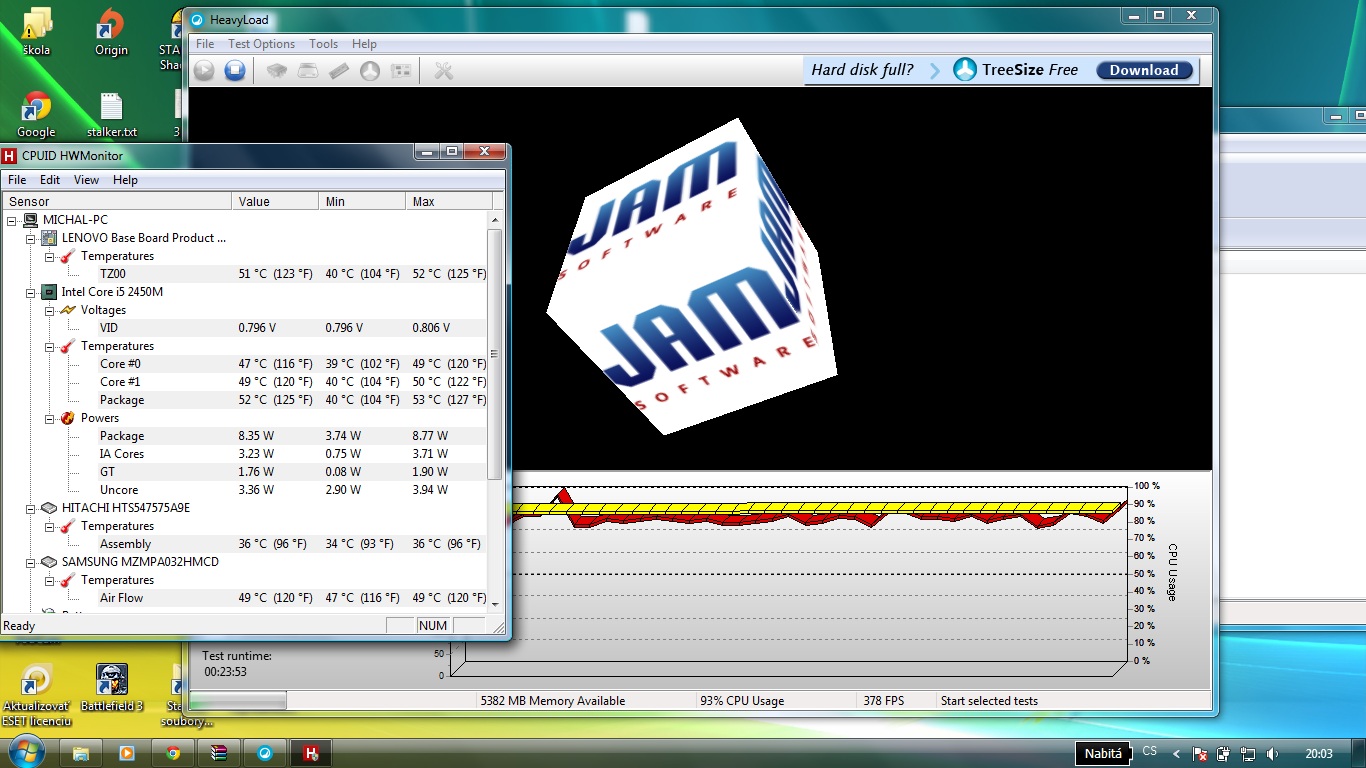
Task: Click the Intel Core i5 processor icon
Action: point(48,292)
